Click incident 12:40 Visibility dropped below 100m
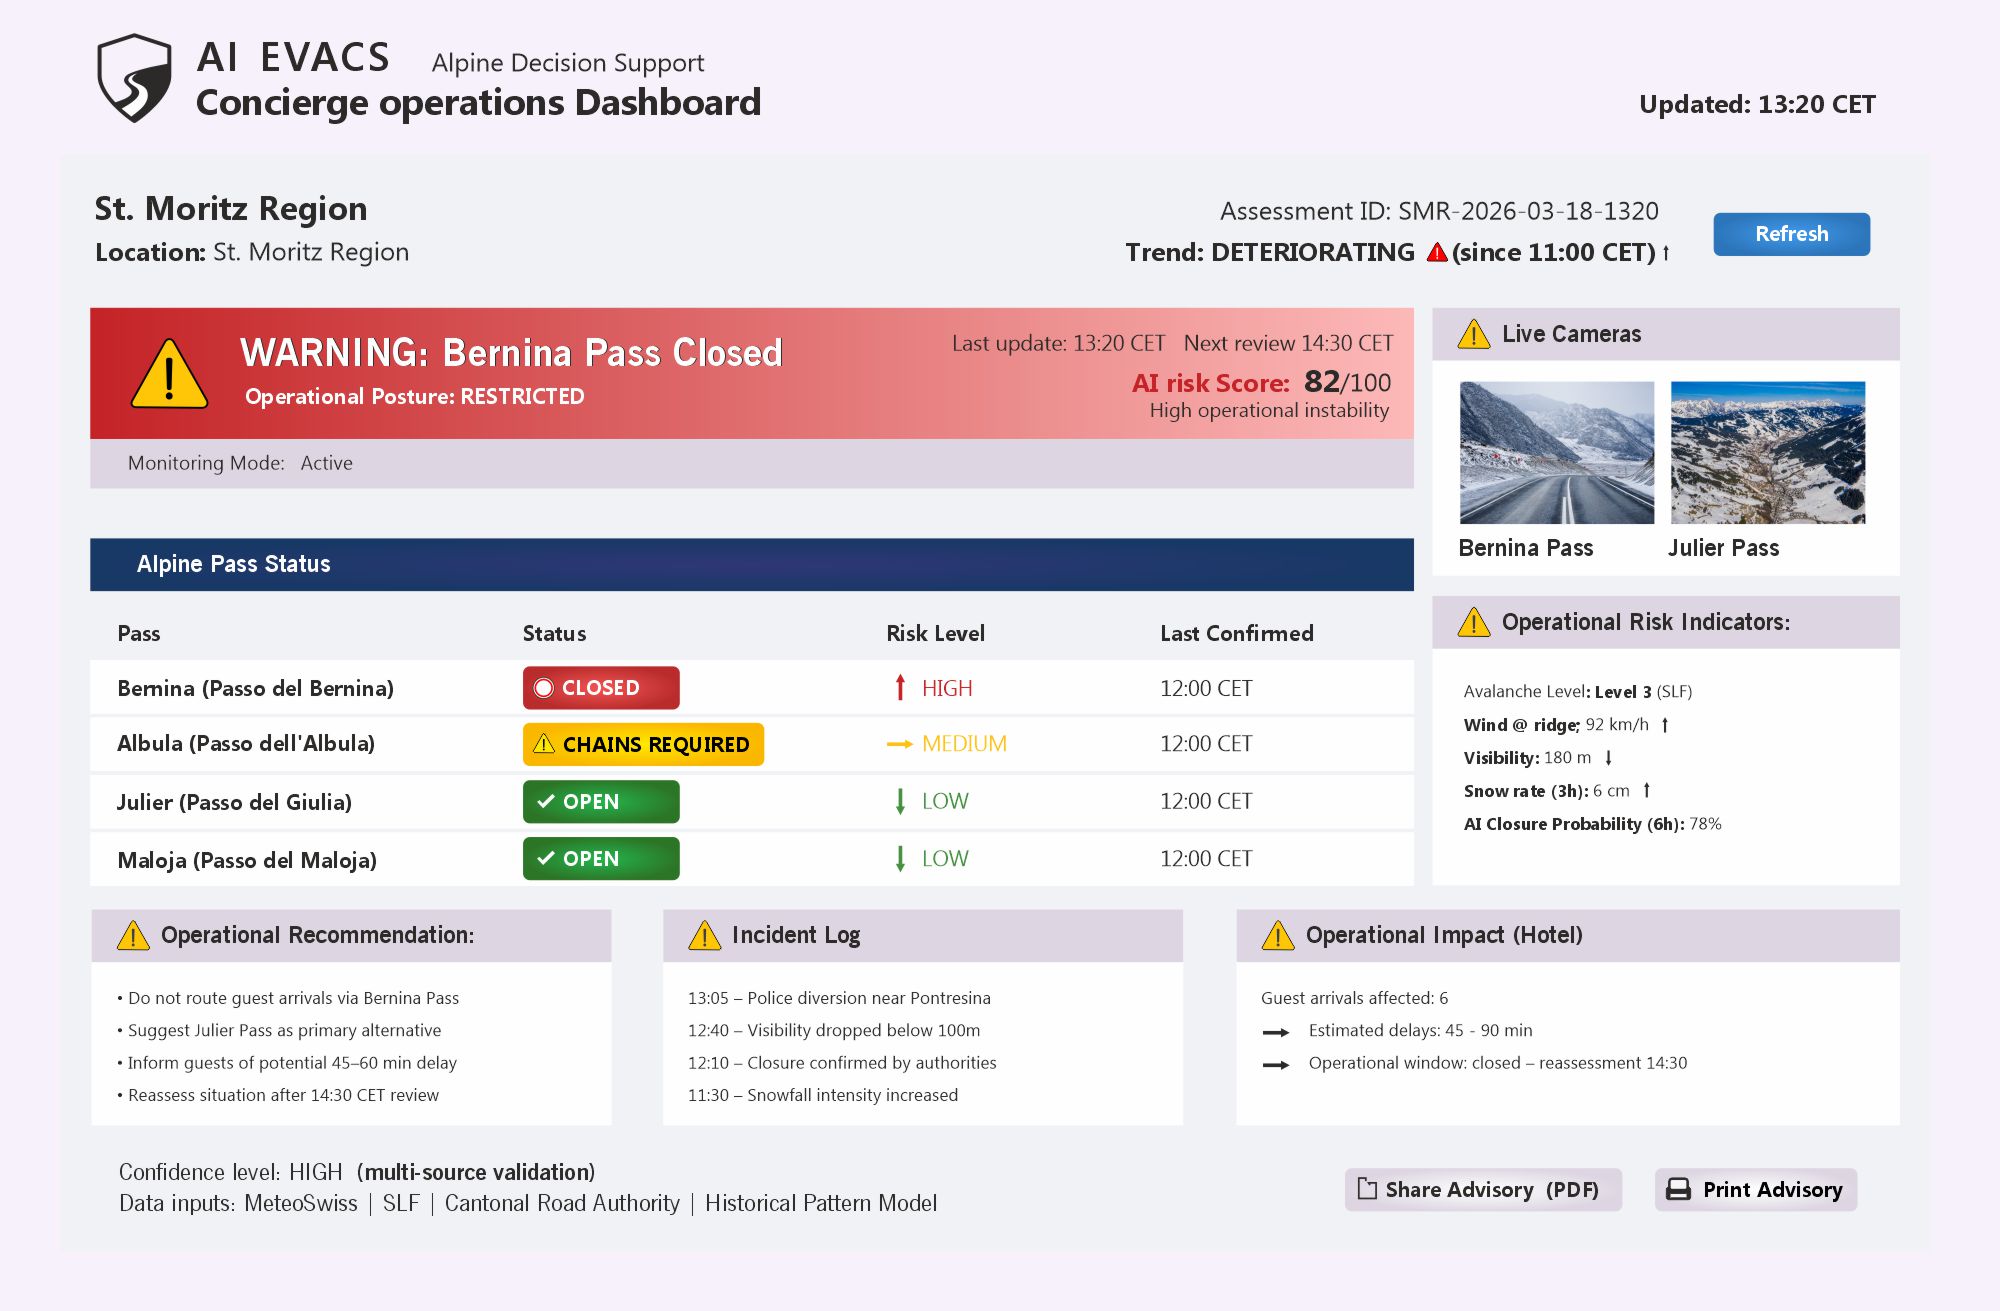This screenshot has height=1311, width=2000. 834,1030
